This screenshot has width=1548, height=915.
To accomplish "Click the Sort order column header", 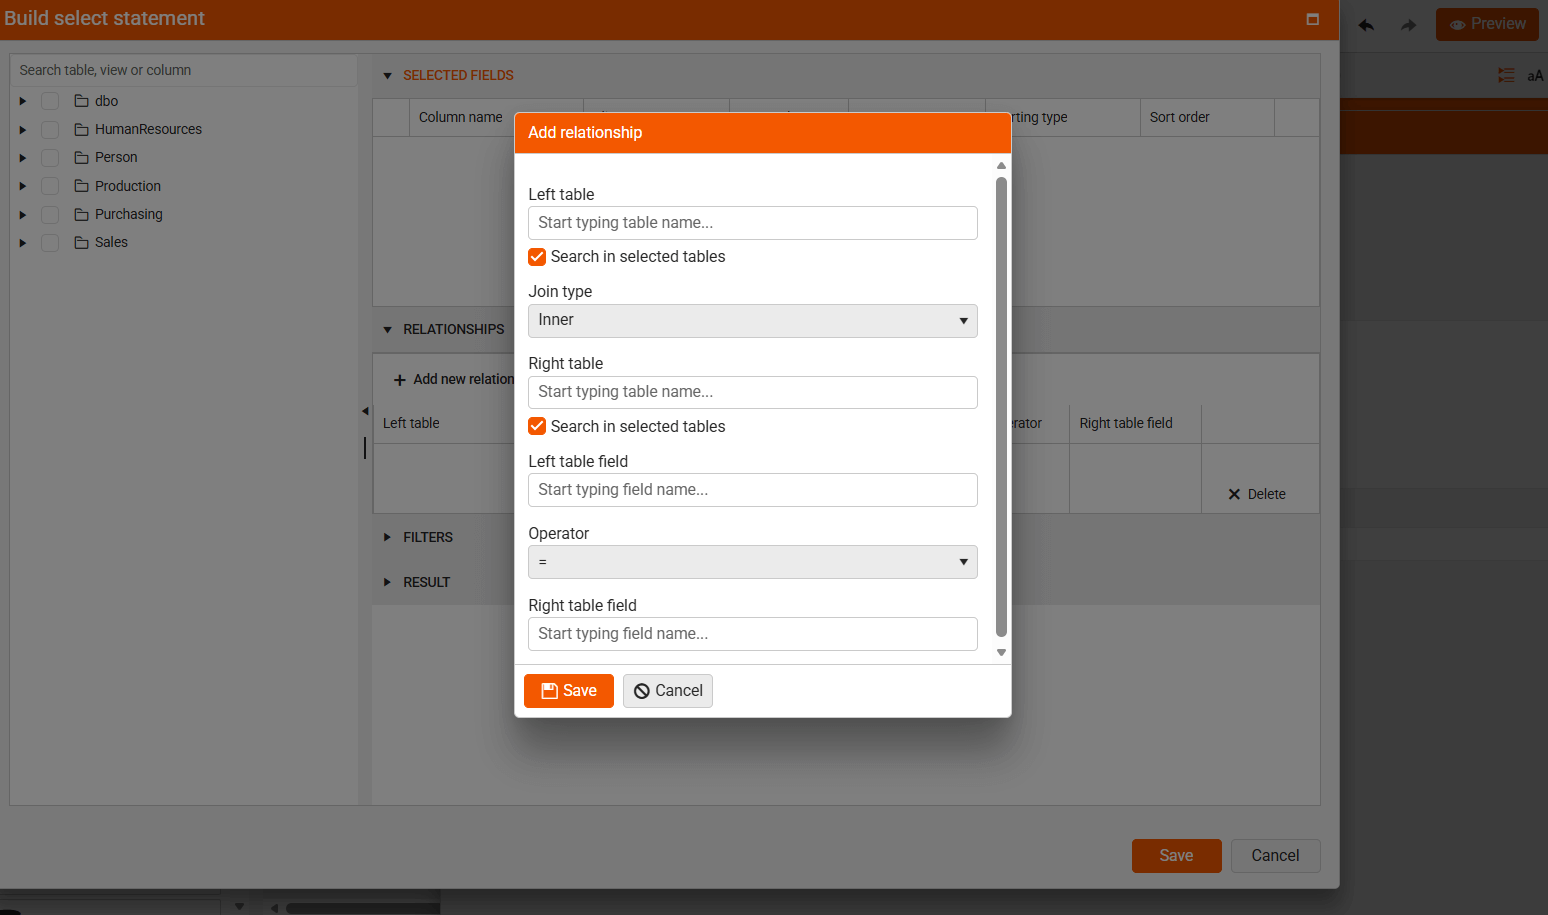I will (x=1207, y=117).
